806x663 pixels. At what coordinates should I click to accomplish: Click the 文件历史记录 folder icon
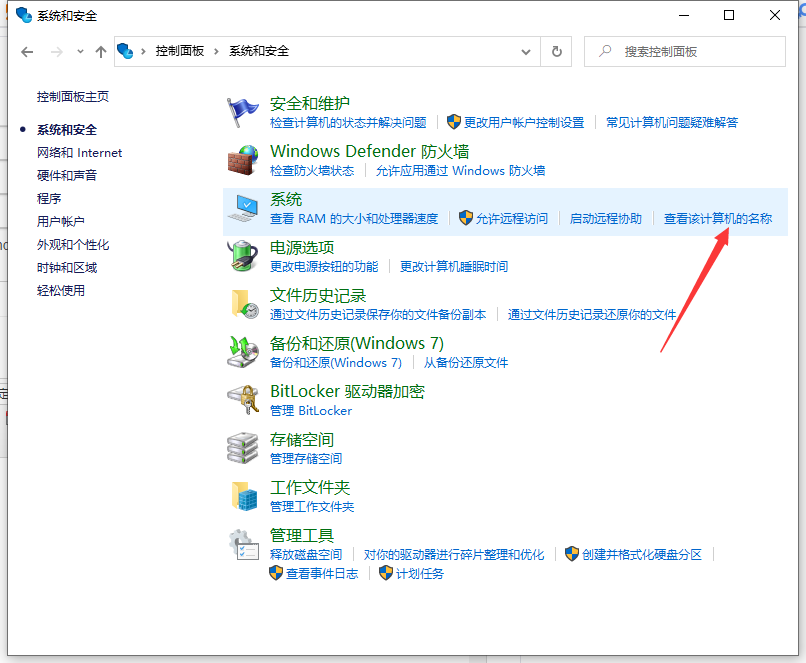(242, 303)
